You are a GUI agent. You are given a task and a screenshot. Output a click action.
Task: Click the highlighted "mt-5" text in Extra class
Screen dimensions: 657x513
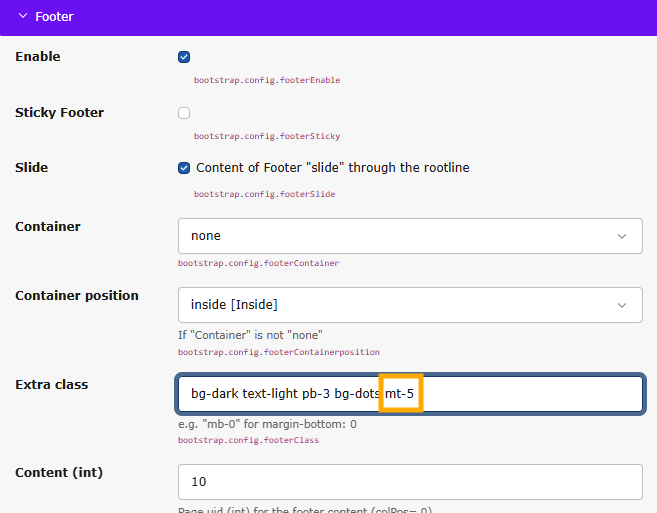point(400,394)
